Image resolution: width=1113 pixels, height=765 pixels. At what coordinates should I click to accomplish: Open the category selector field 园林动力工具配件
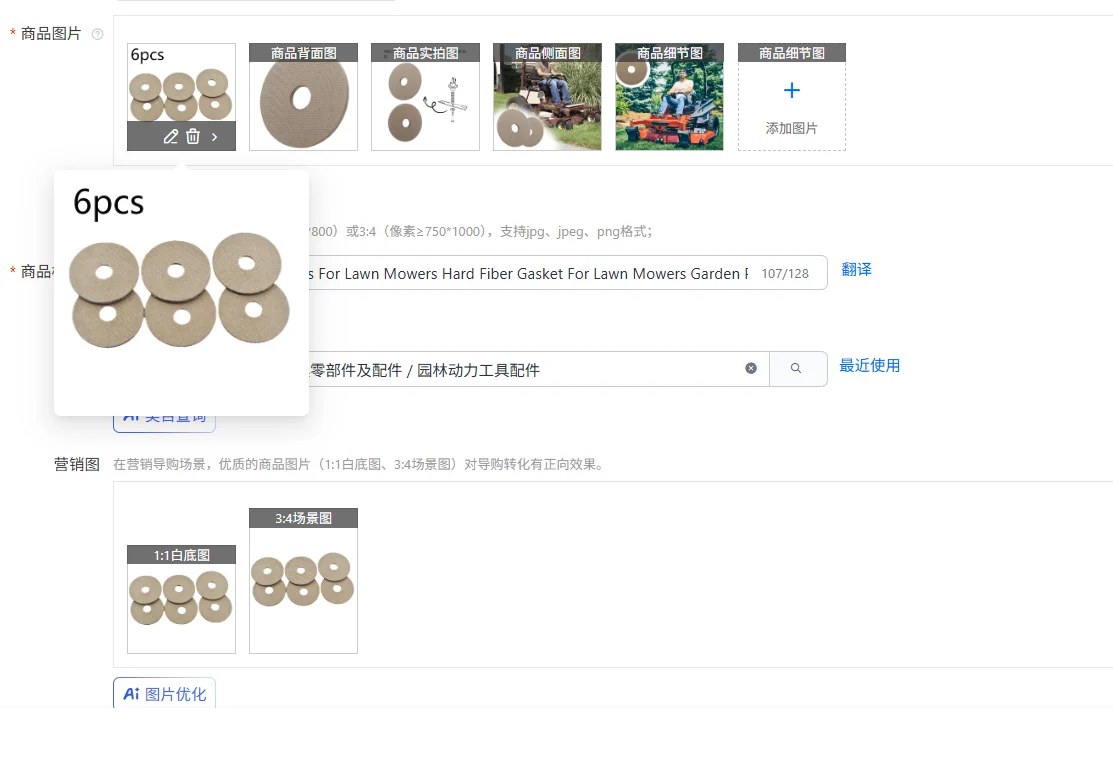[x=538, y=369]
